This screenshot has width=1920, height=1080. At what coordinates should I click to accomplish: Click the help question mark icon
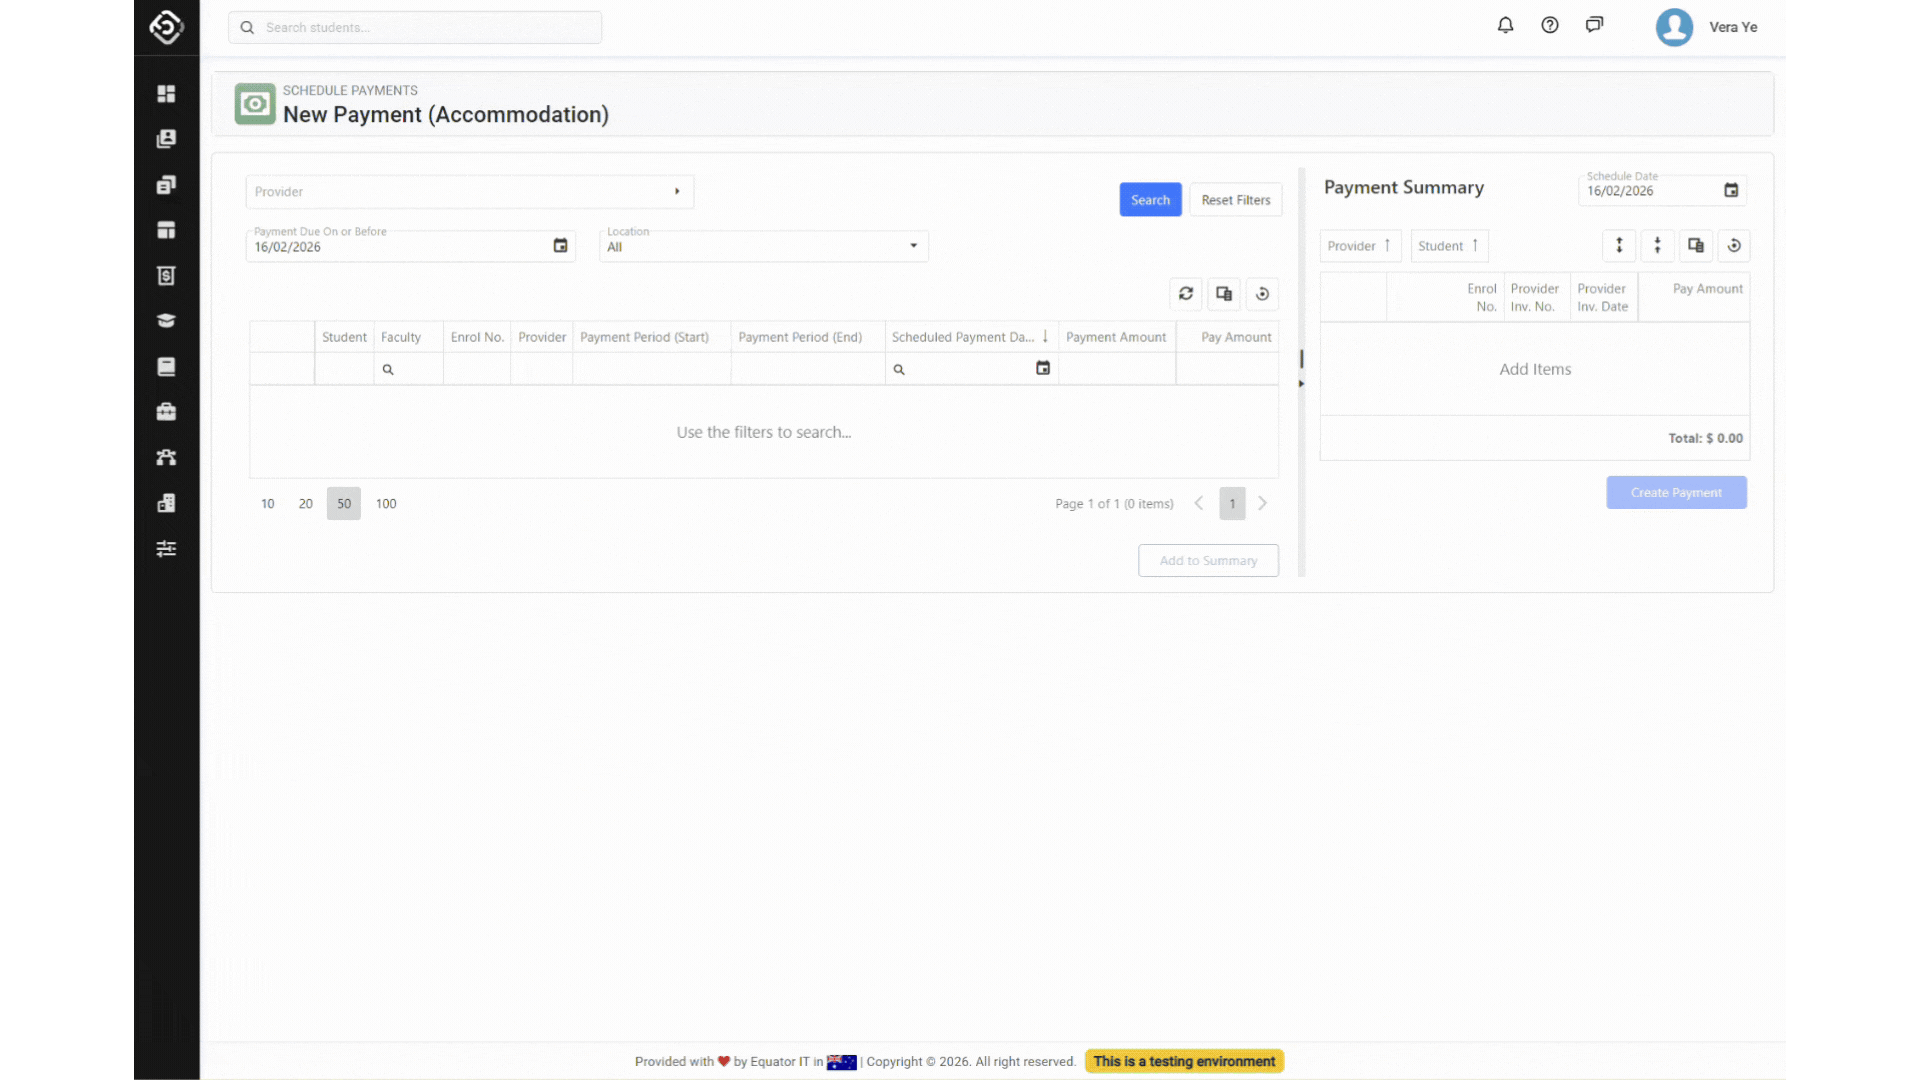tap(1550, 26)
